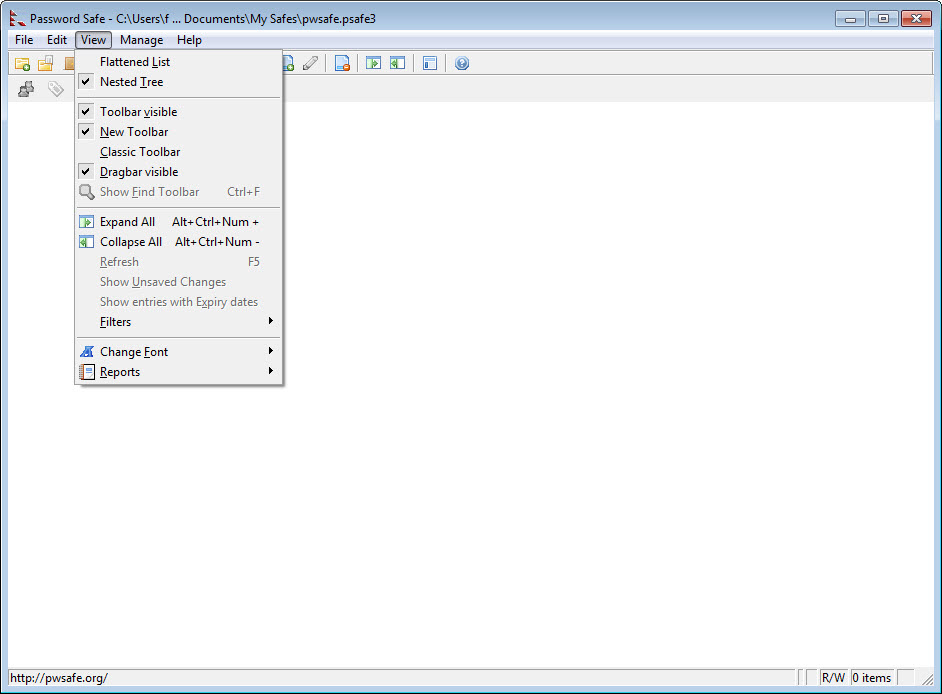Open the Manage menu

(142, 40)
